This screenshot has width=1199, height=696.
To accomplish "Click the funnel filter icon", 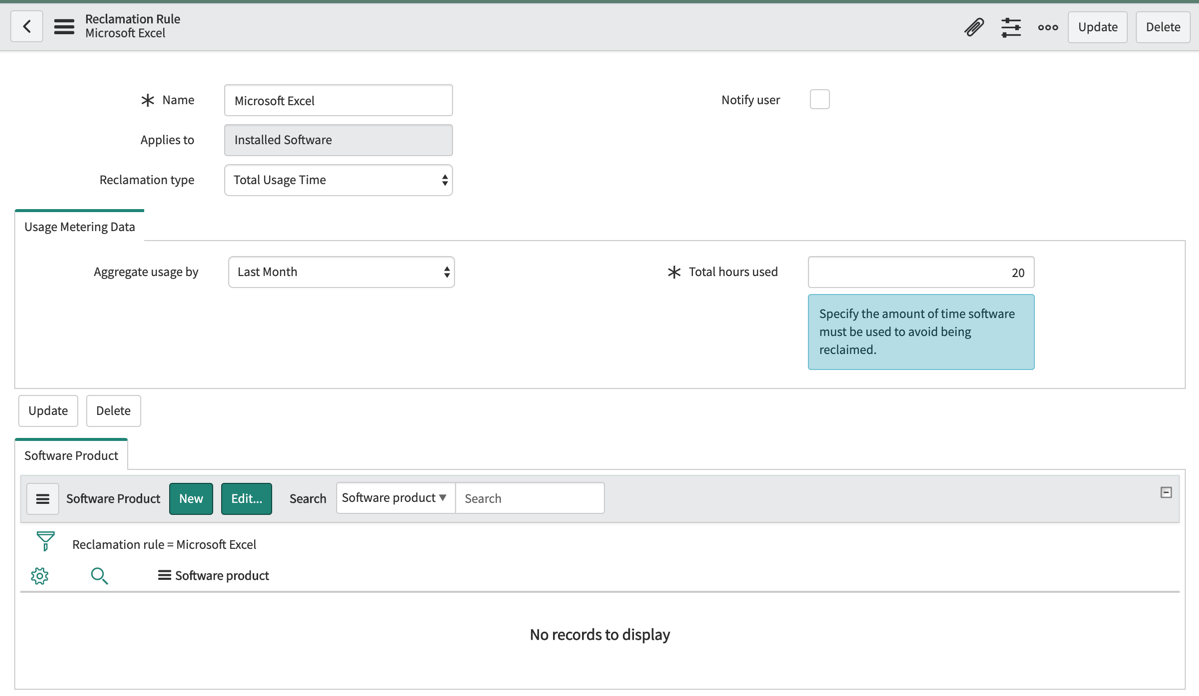I will (46, 542).
